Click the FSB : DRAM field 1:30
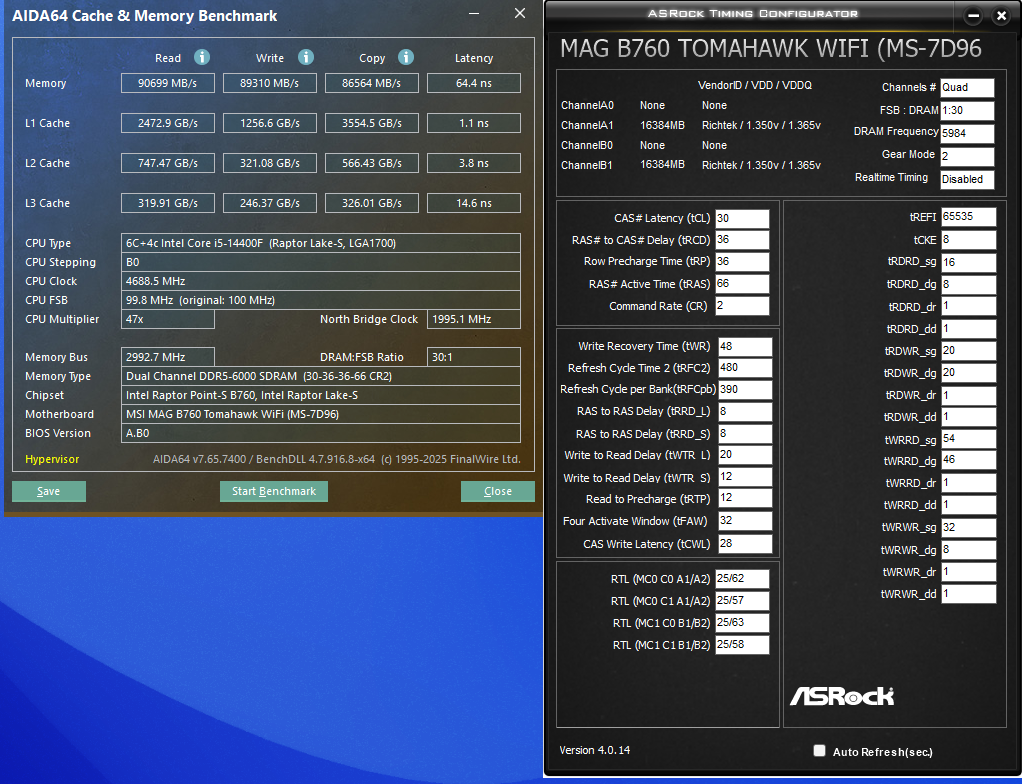Screen dimensions: 1022x784 [967, 110]
